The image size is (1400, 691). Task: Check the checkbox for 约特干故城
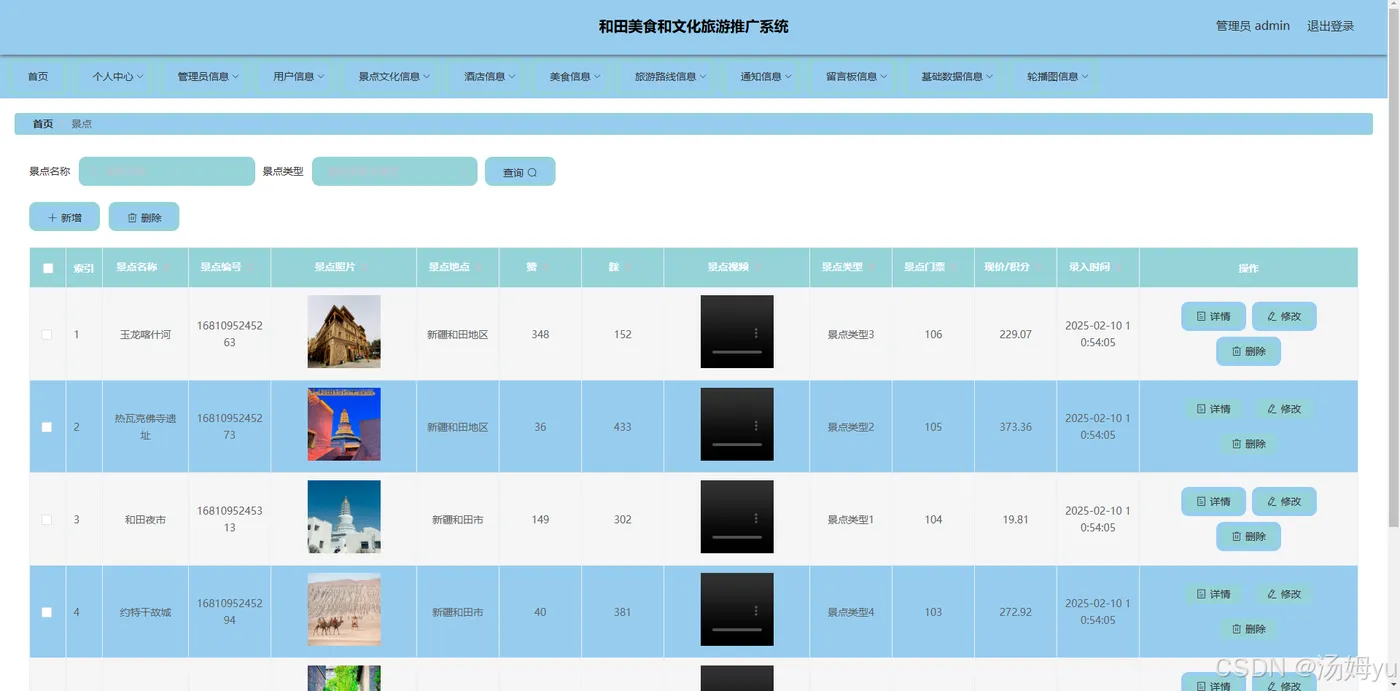pyautogui.click(x=47, y=612)
